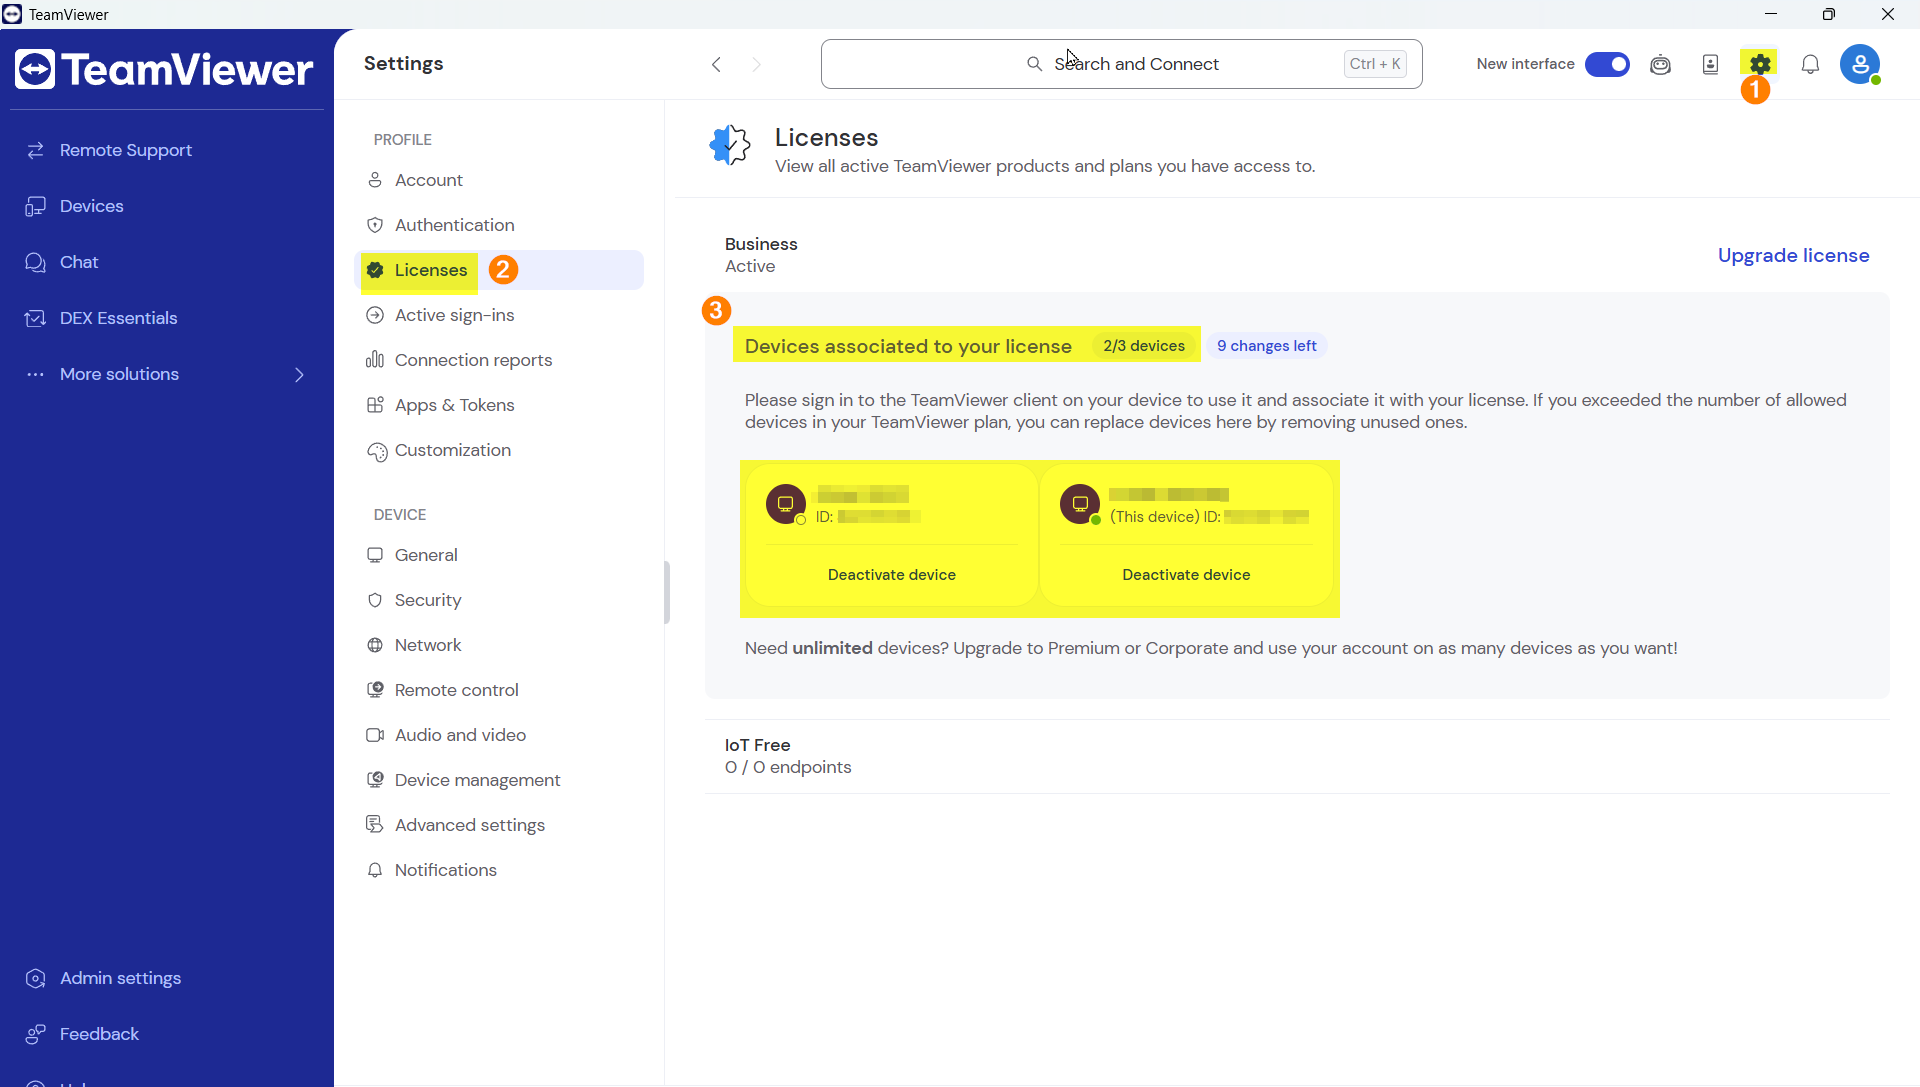Open Devices in left navigation
The width and height of the screenshot is (1920, 1087).
tap(167, 206)
